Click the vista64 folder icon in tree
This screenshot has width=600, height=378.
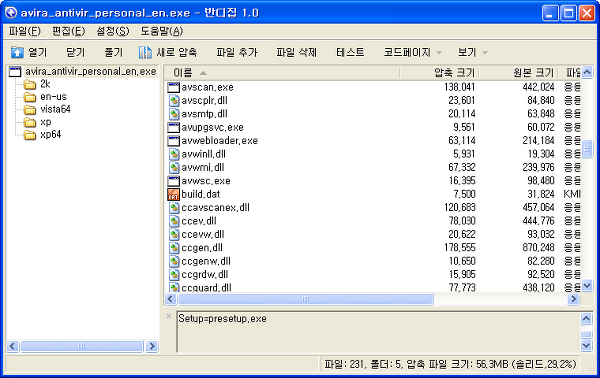[x=30, y=110]
